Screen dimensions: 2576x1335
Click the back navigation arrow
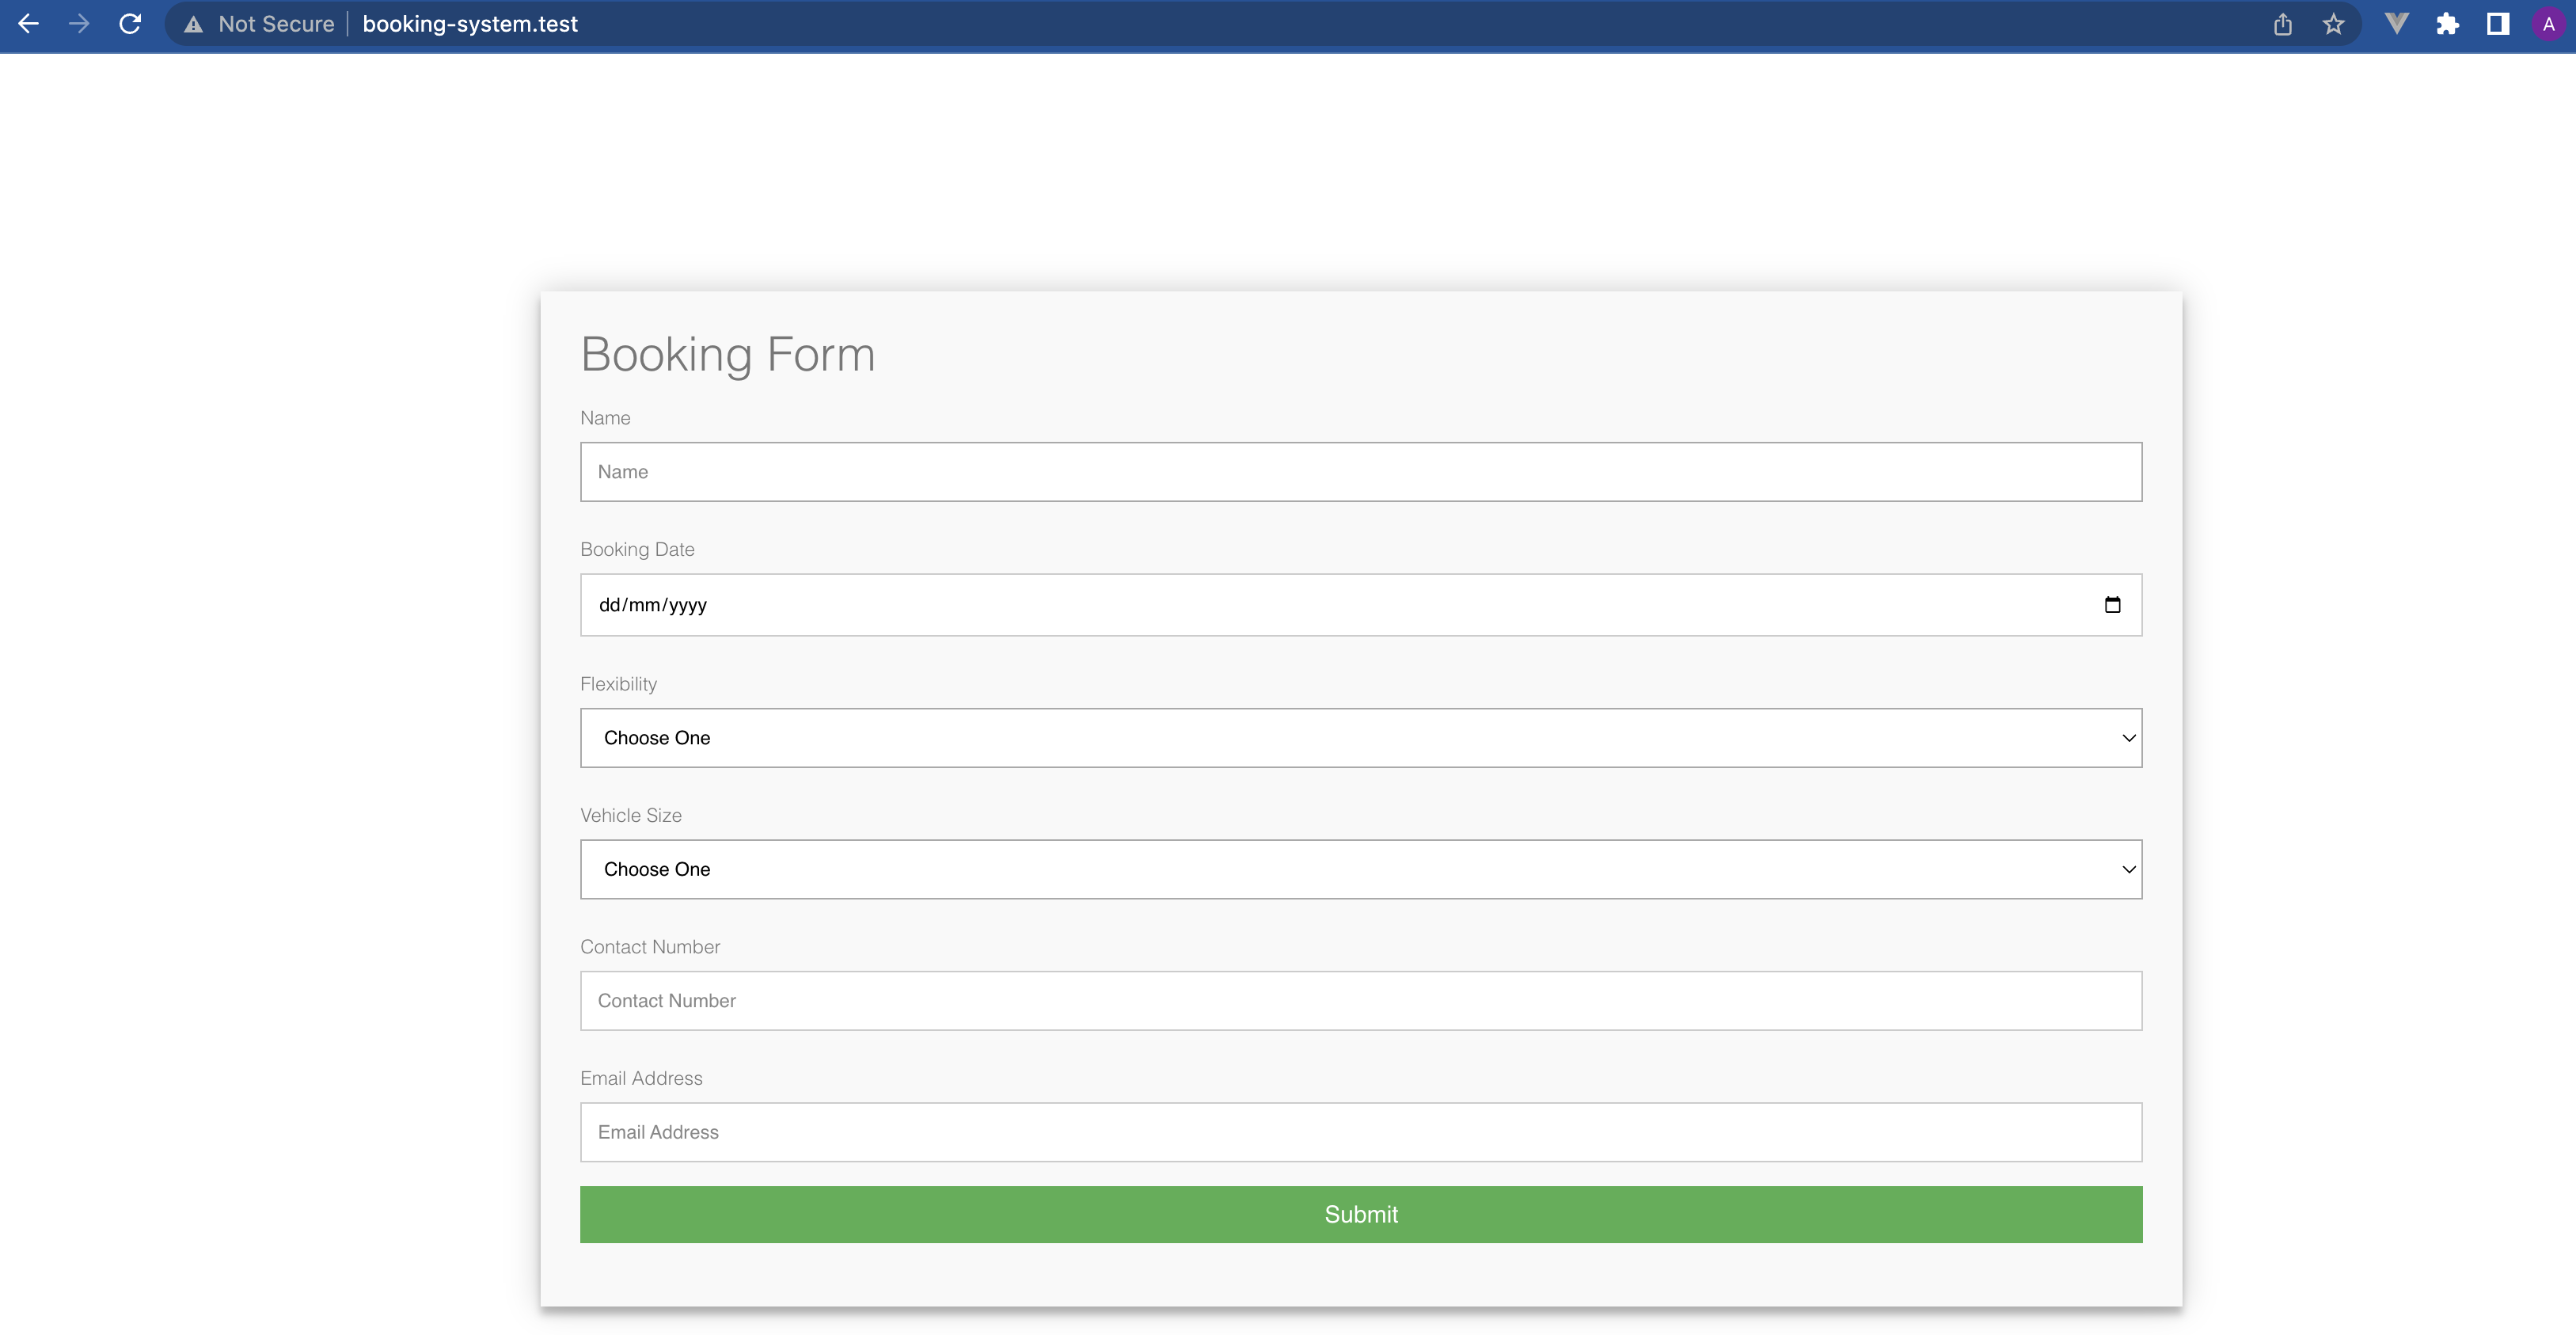pos(29,24)
